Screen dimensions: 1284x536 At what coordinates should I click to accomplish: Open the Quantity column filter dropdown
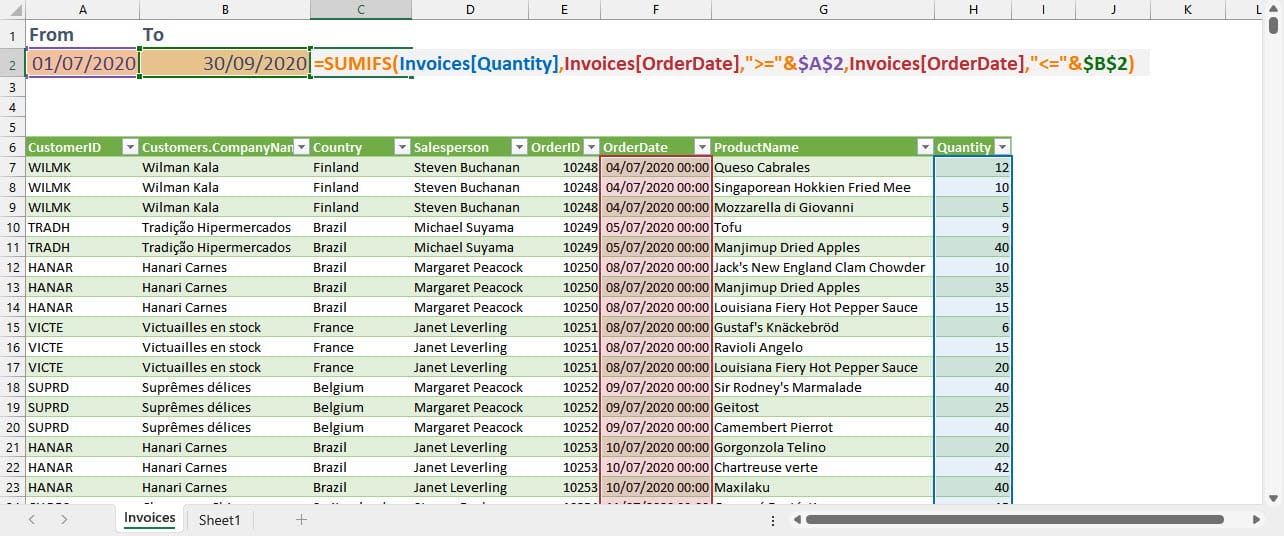1001,147
